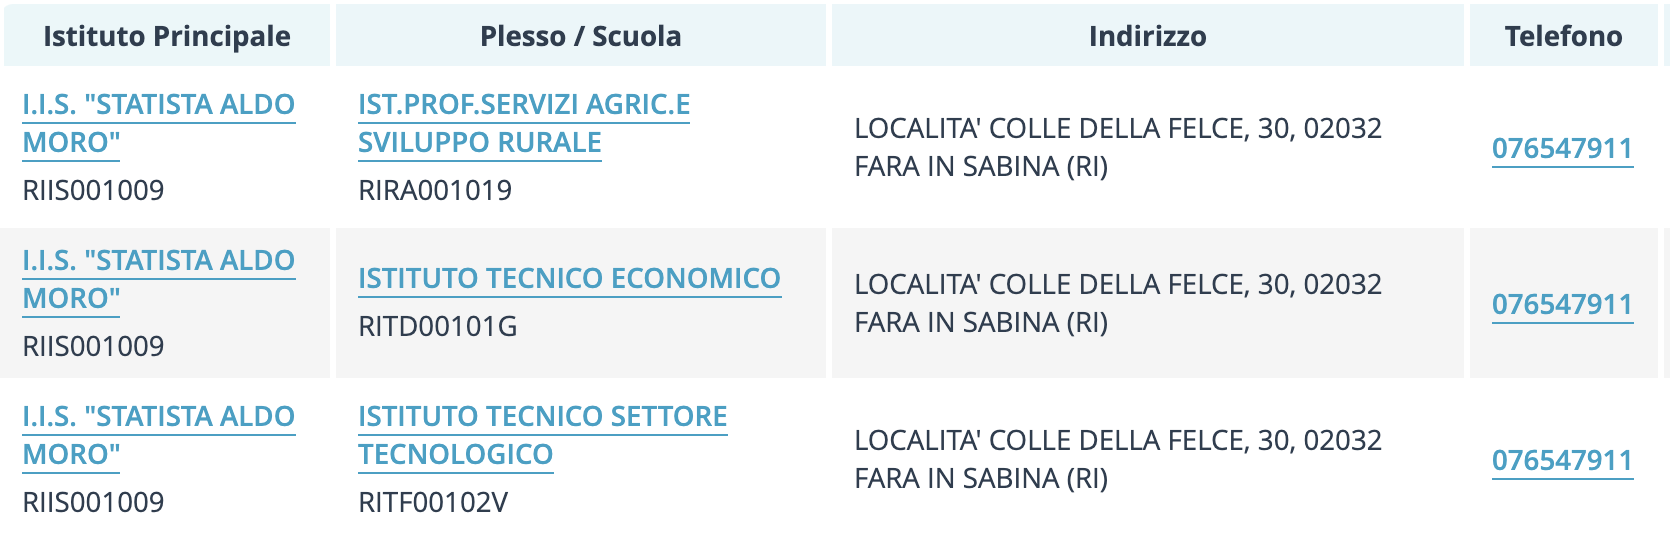Image resolution: width=1670 pixels, height=536 pixels.
Task: Open I.I.S. Statista Aldo Moro link beside RIRA001019
Action: coord(159,123)
